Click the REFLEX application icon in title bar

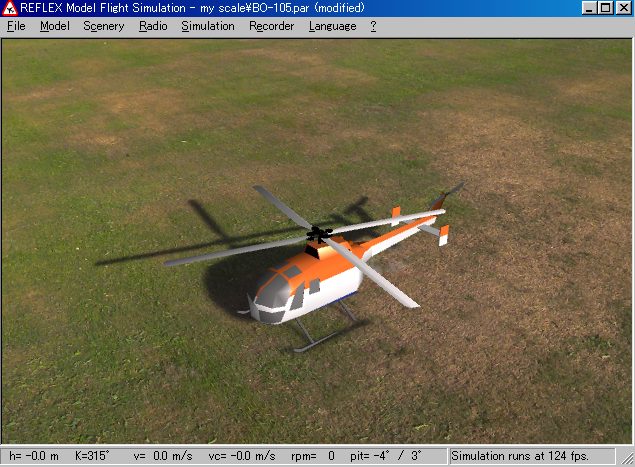9,8
